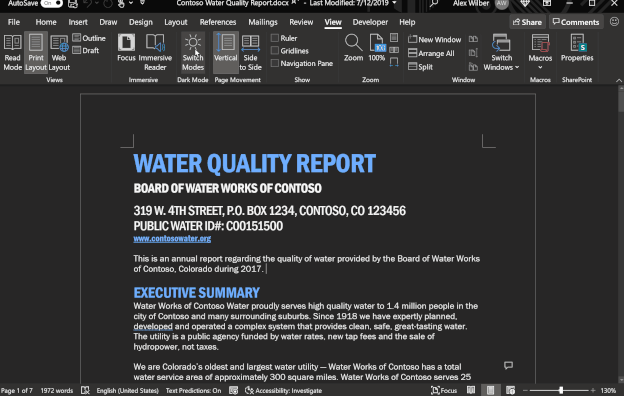Click the 1972 words count

pos(57,390)
